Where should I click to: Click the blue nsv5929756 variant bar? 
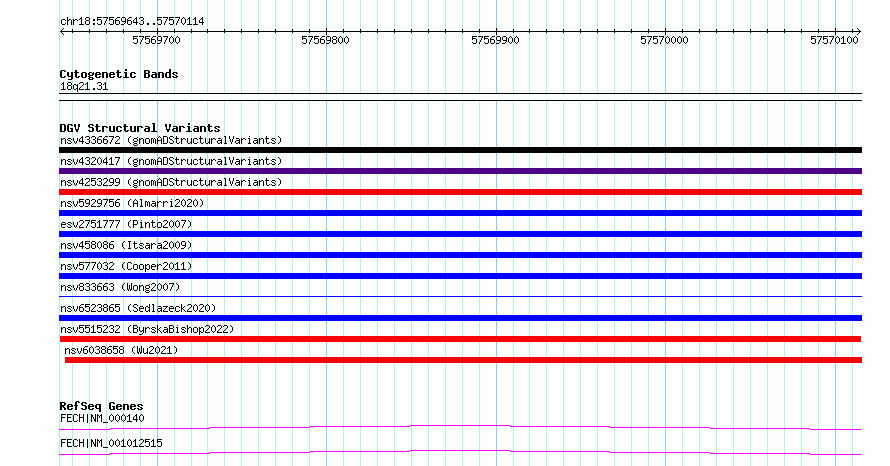pos(460,213)
